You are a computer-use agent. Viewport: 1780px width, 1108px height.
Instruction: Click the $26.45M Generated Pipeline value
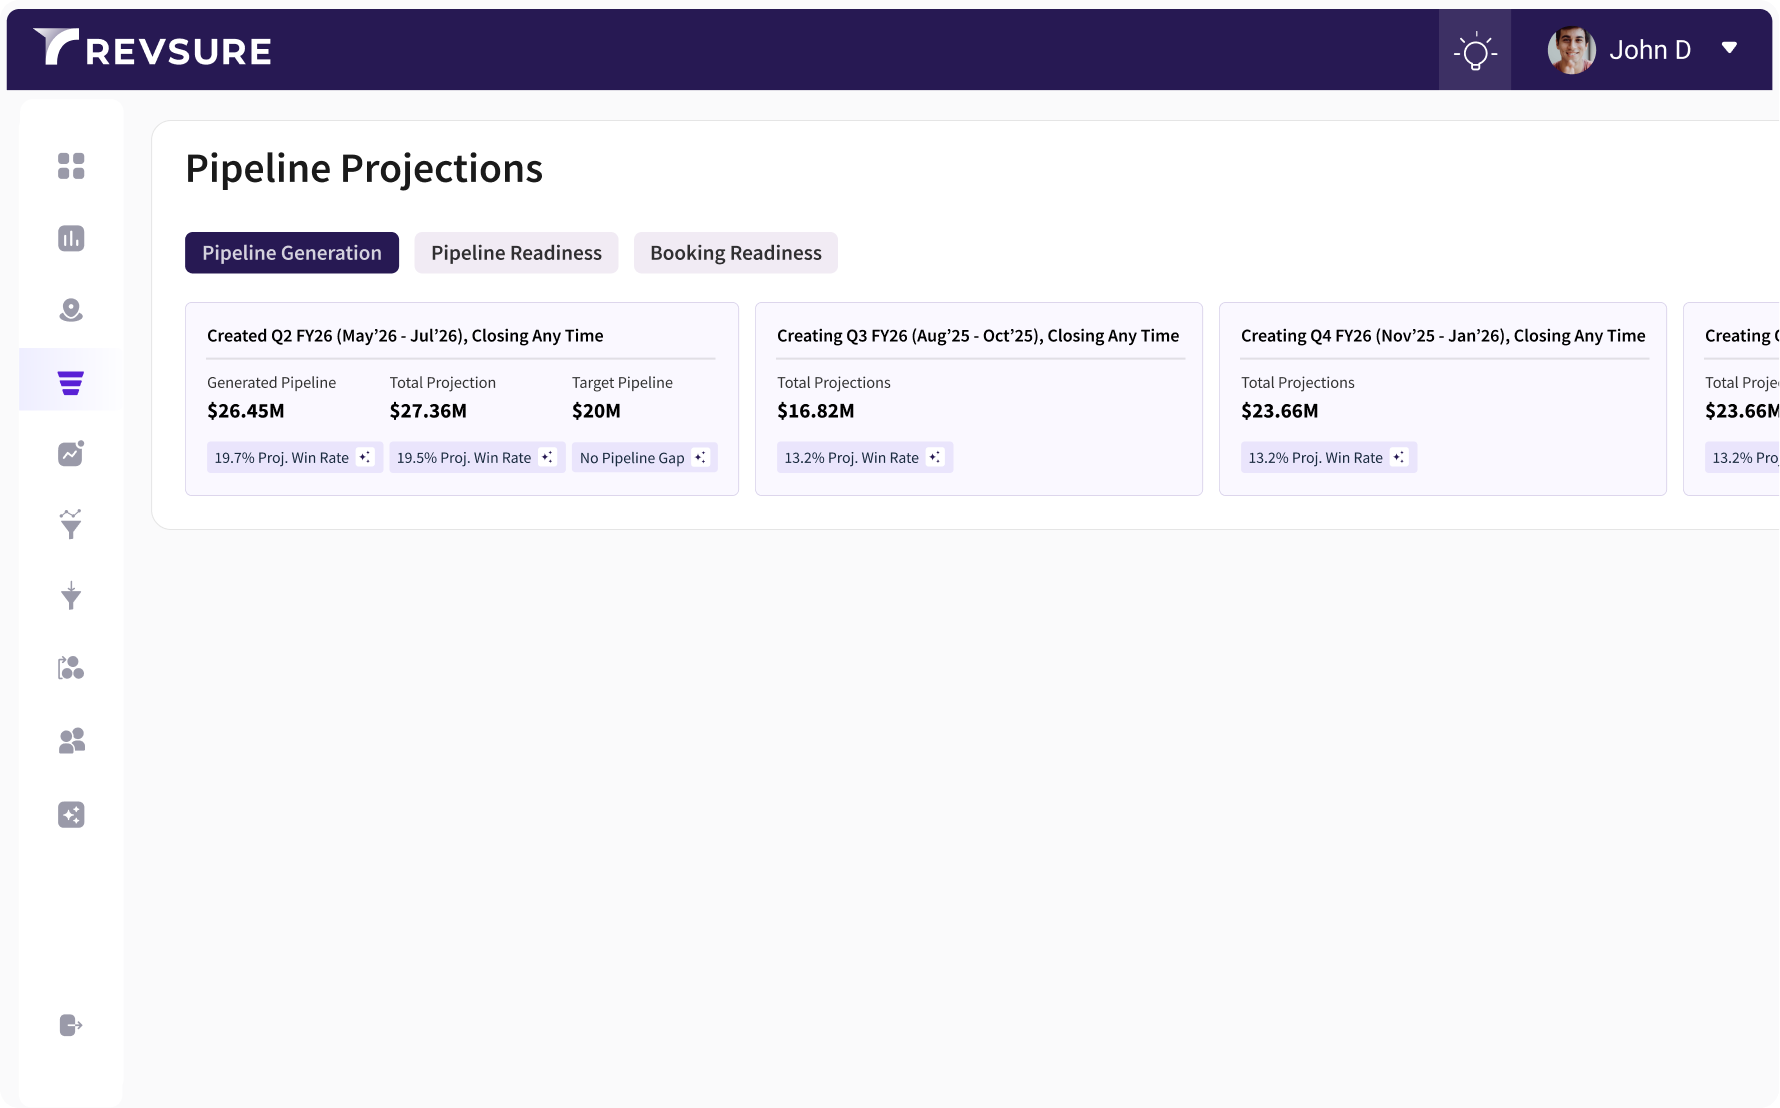(x=246, y=411)
